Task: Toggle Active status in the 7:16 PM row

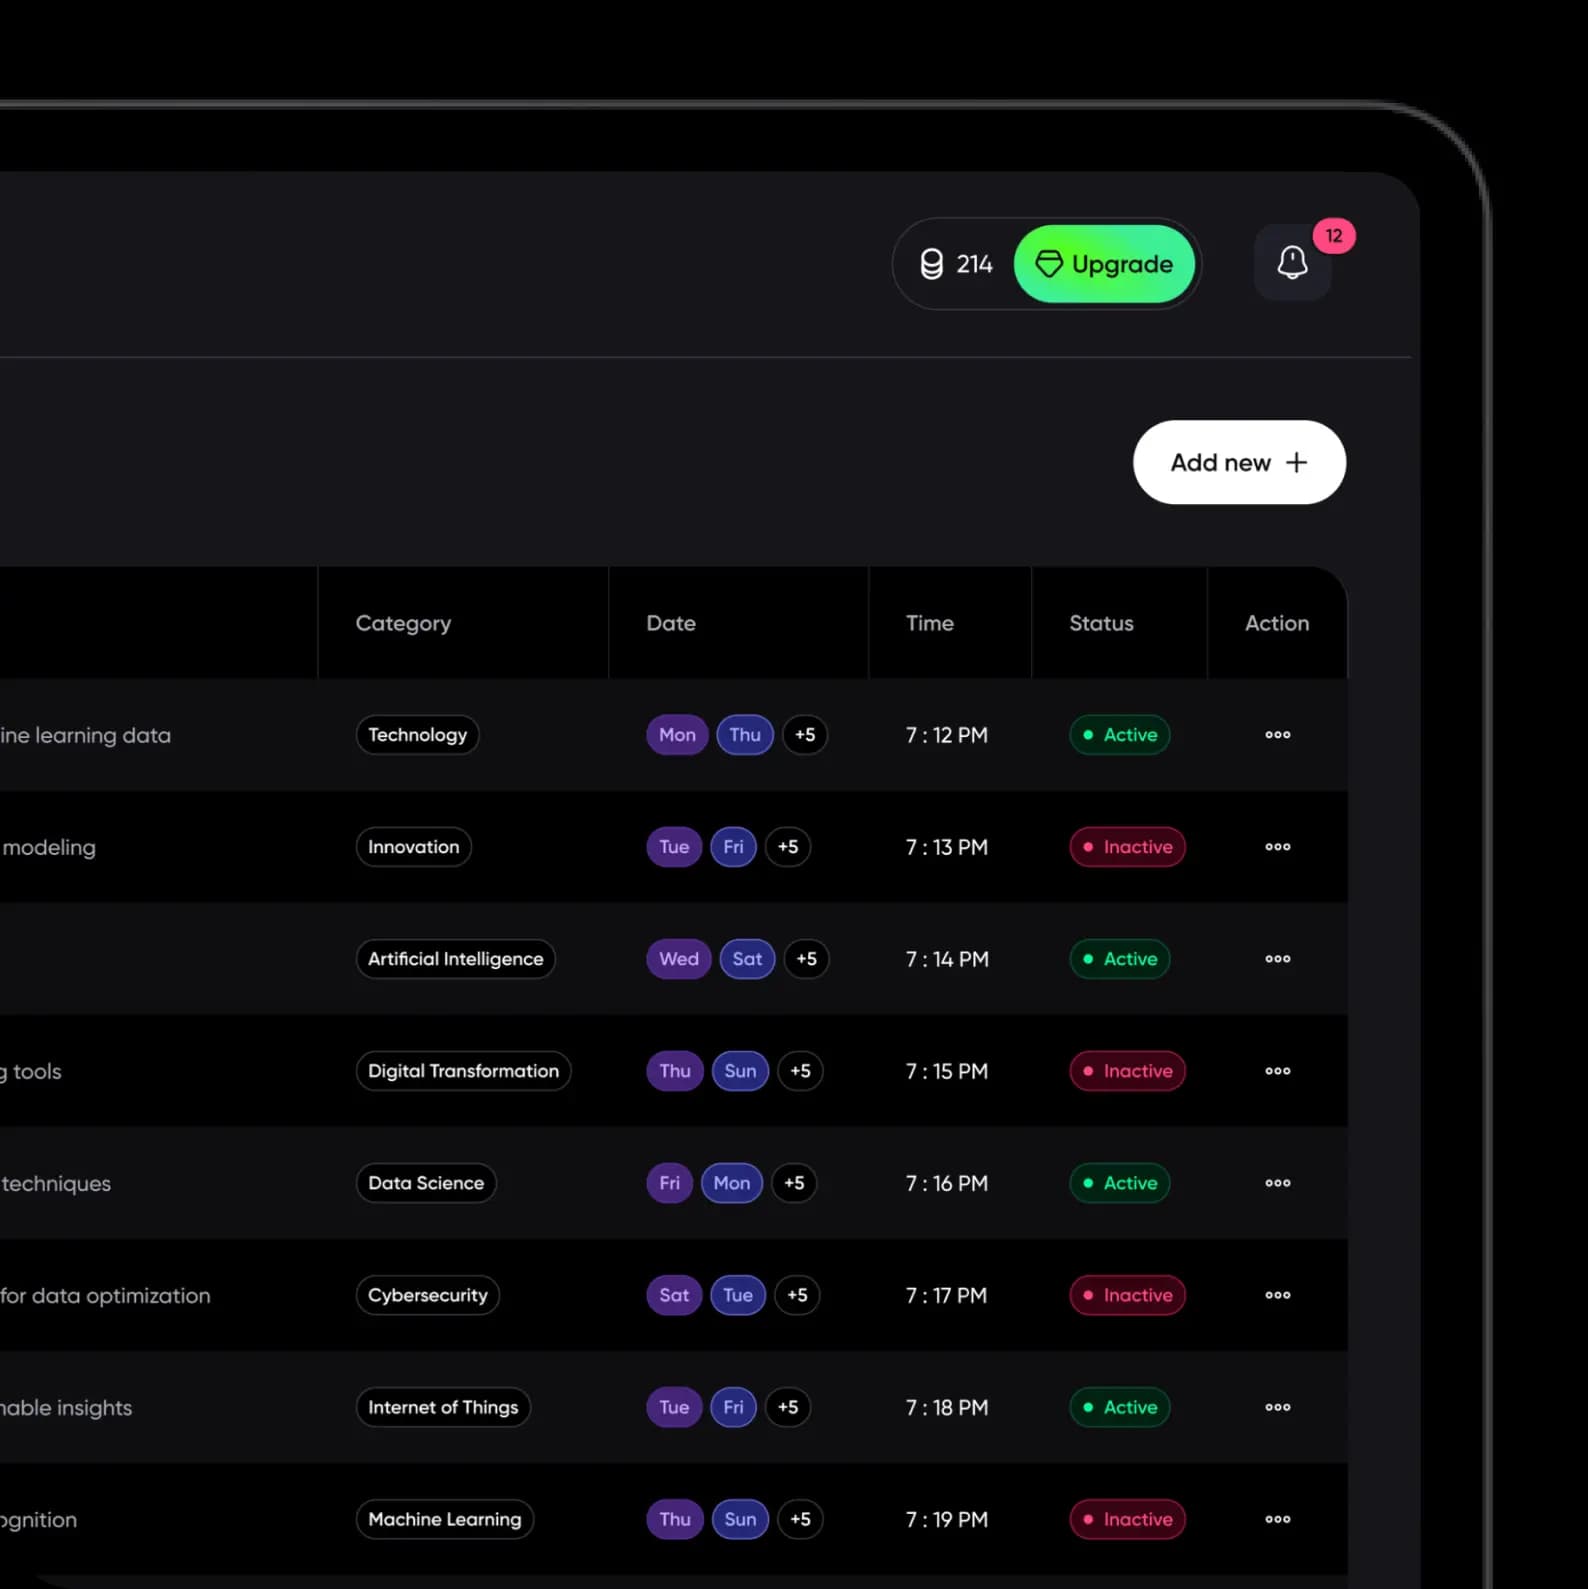Action: (1120, 1183)
